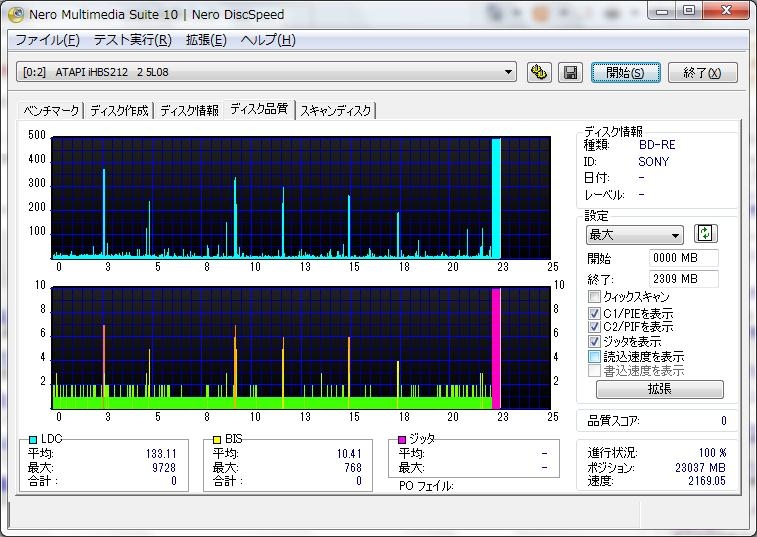Click the 終了(X) exit button
This screenshot has height=537, width=757.
pyautogui.click(x=702, y=72)
